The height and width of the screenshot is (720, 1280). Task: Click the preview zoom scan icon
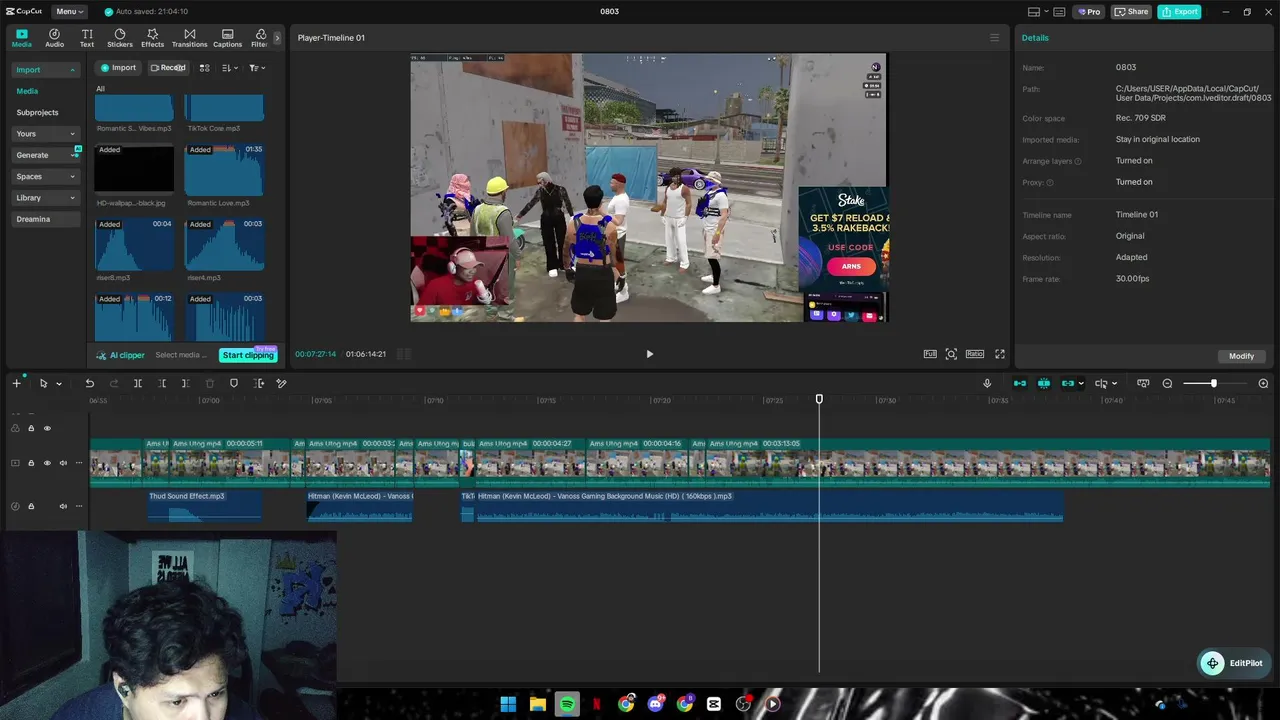pyautogui.click(x=951, y=354)
